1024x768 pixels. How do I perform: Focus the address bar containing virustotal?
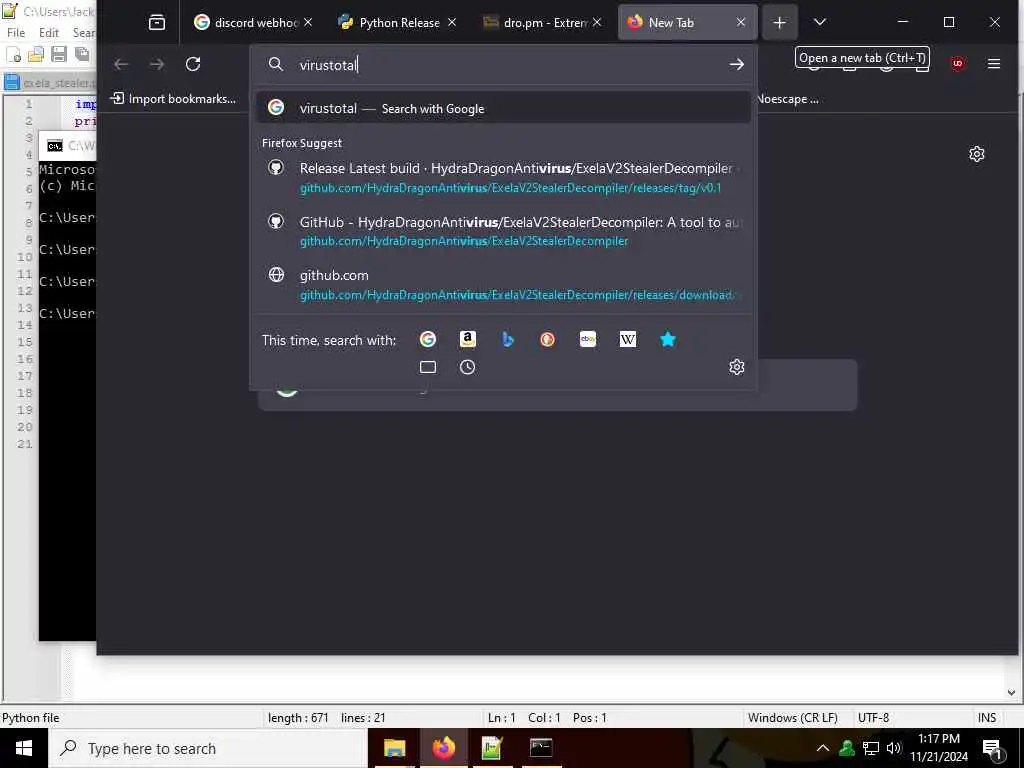pos(503,65)
